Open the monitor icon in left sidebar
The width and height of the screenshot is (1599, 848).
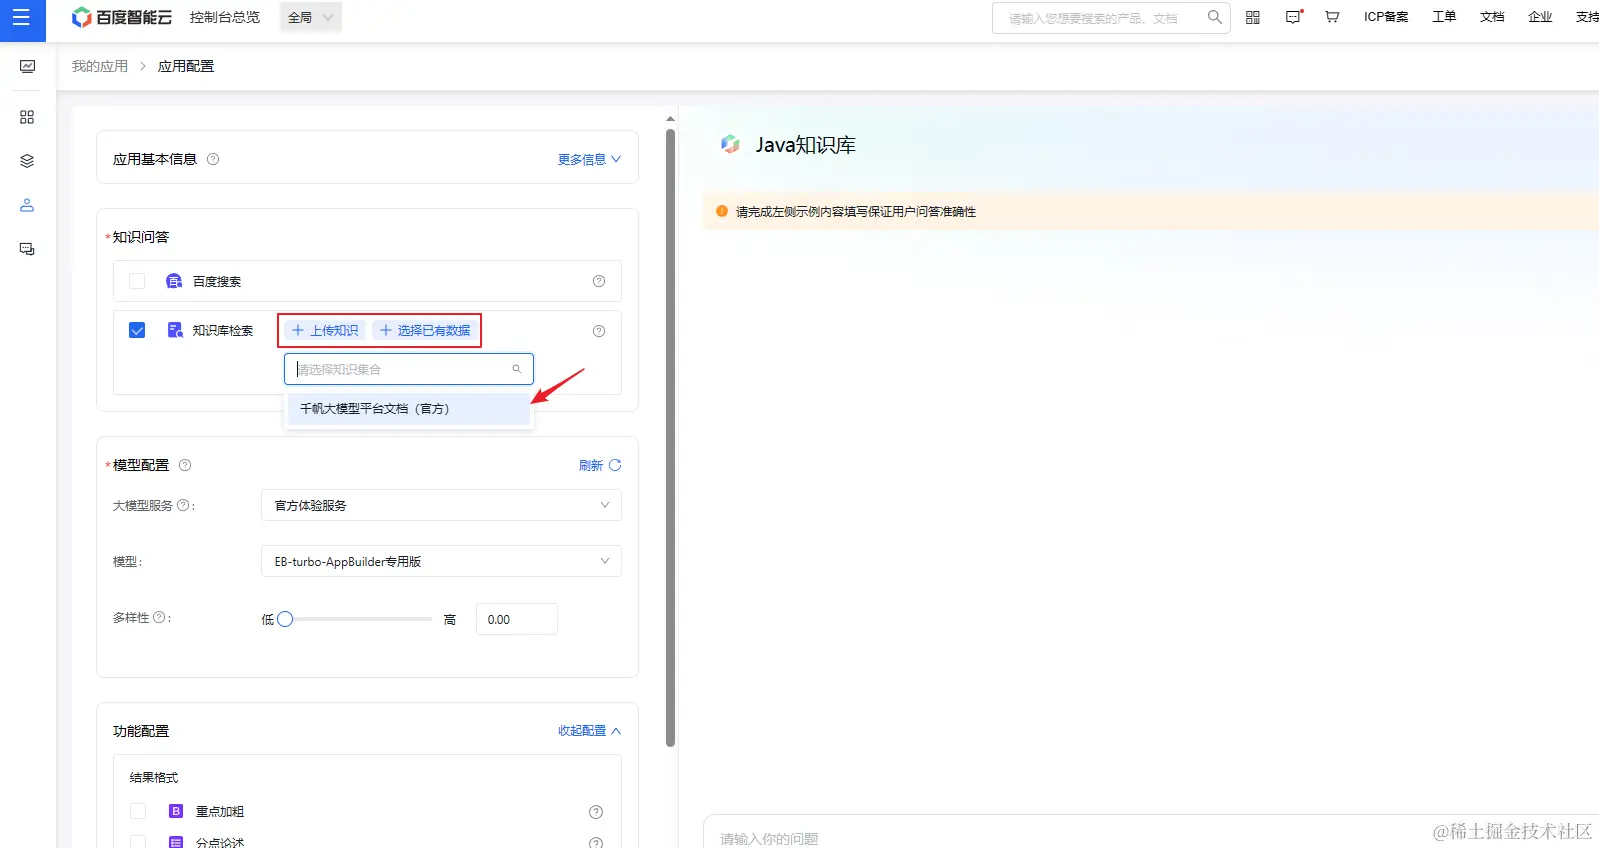point(27,67)
